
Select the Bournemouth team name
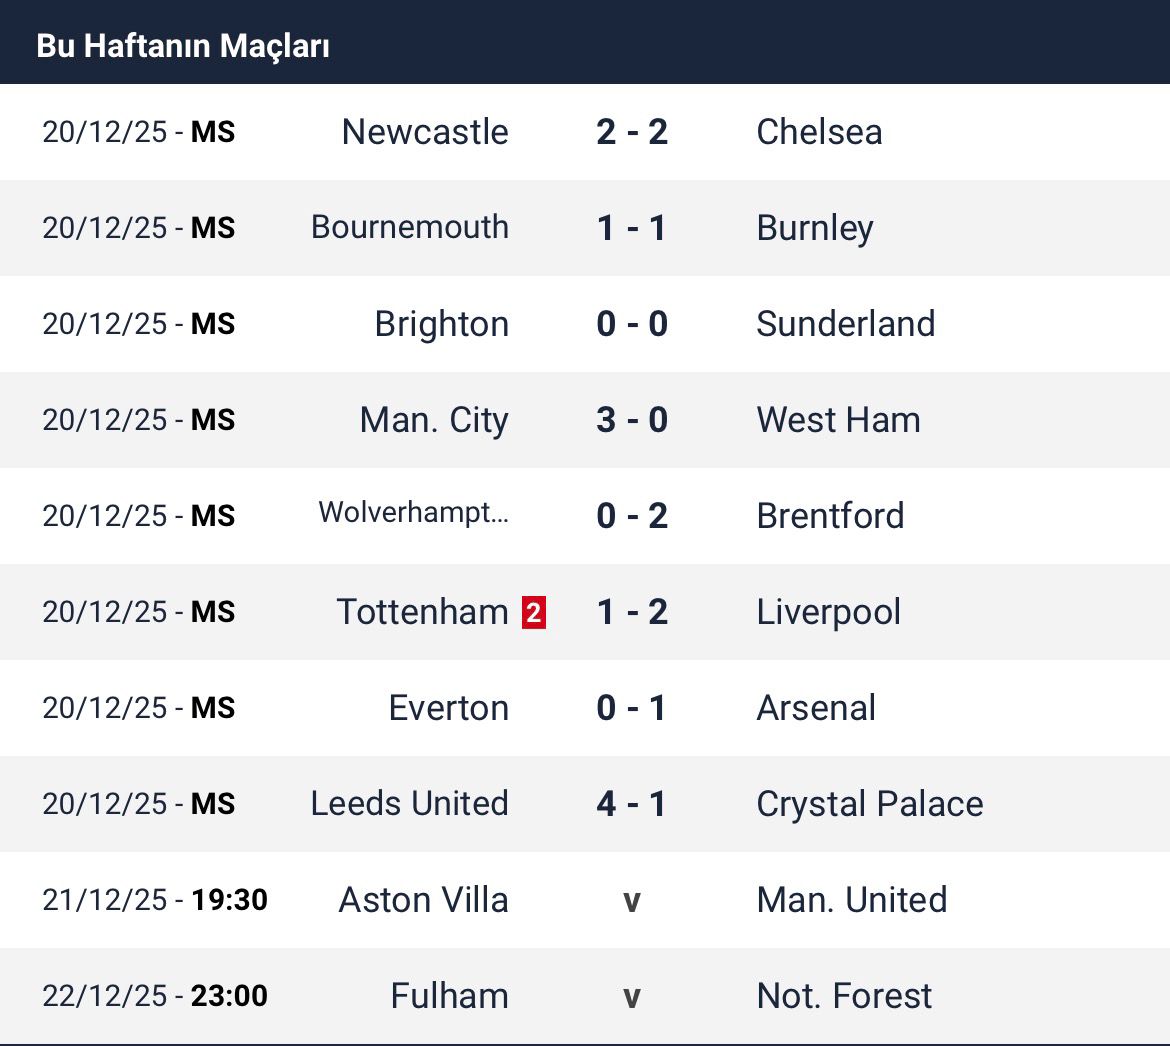point(410,228)
